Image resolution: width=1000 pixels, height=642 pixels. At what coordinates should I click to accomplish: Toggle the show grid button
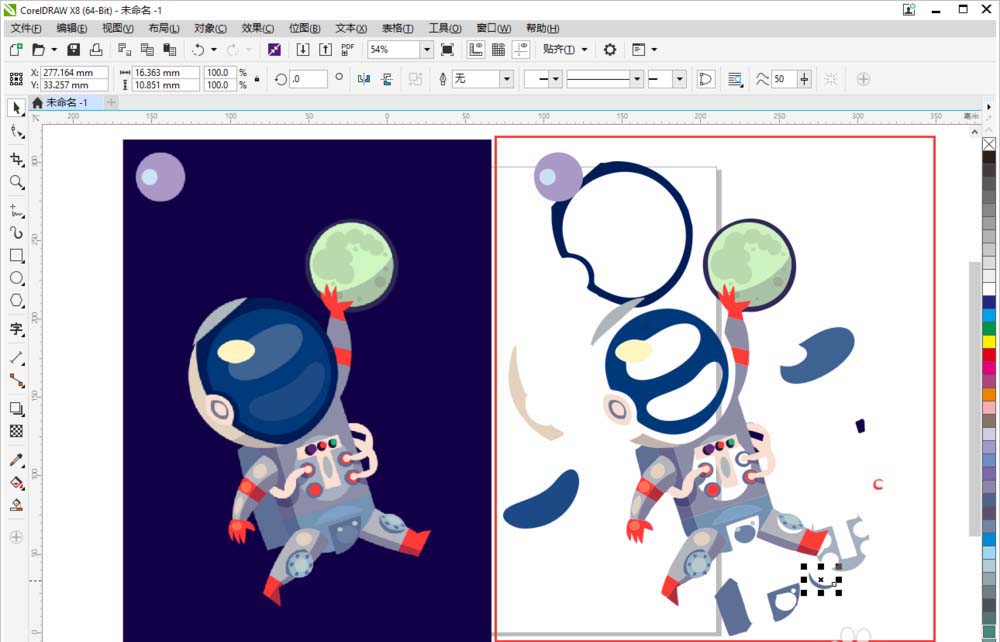(498, 49)
